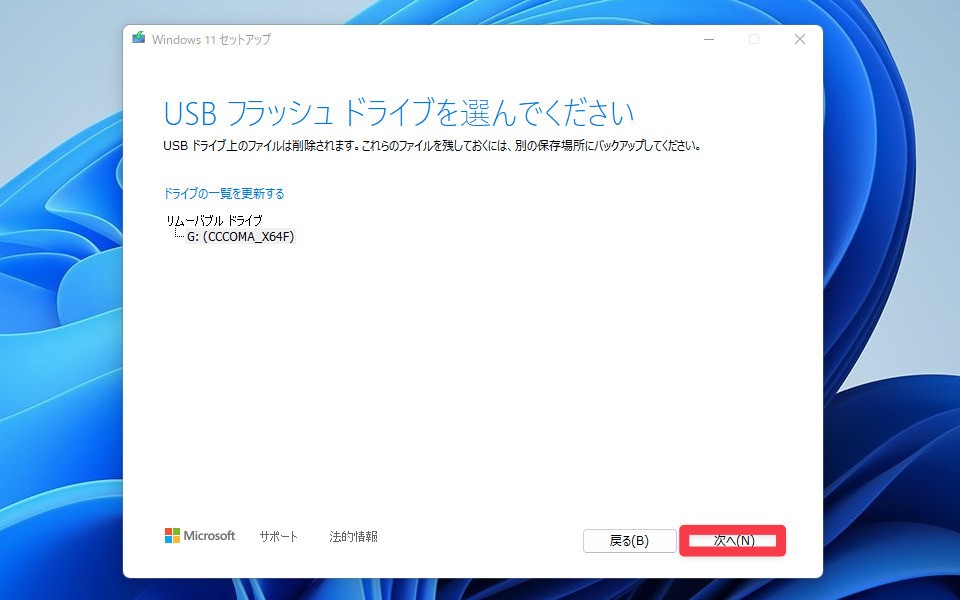Minimize the Windows 11 setup window
Image resolution: width=960 pixels, height=600 pixels.
(x=709, y=39)
